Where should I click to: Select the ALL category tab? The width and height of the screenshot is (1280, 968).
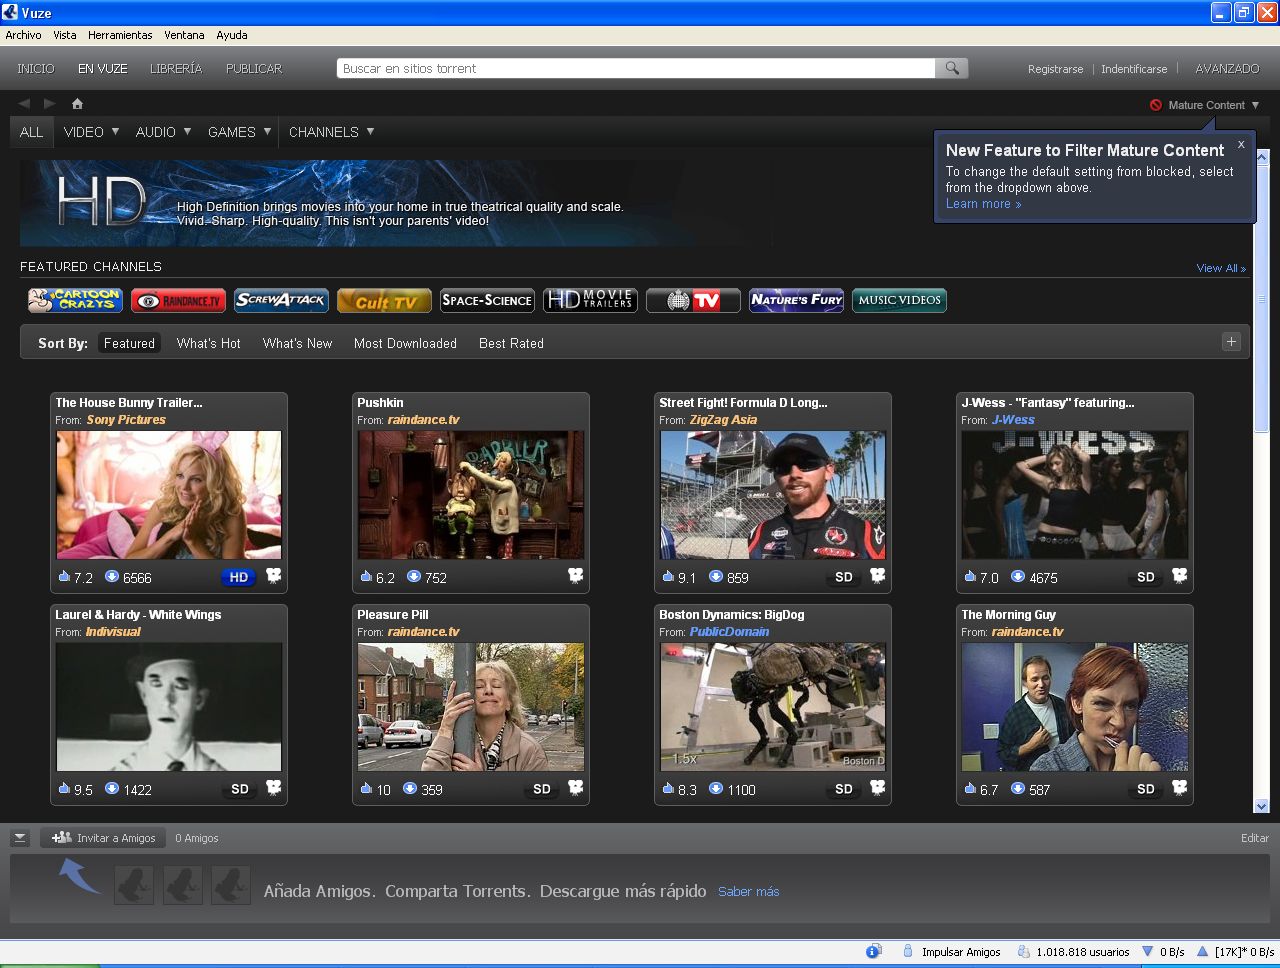[32, 132]
